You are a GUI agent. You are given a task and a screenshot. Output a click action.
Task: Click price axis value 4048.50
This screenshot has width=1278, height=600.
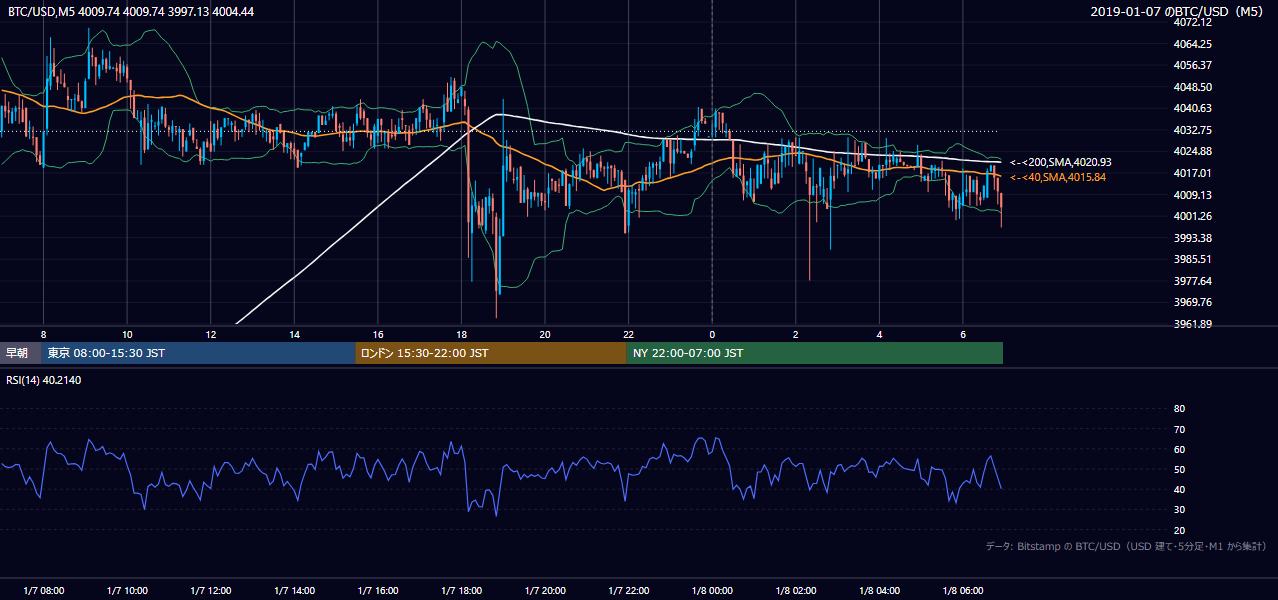click(1192, 87)
